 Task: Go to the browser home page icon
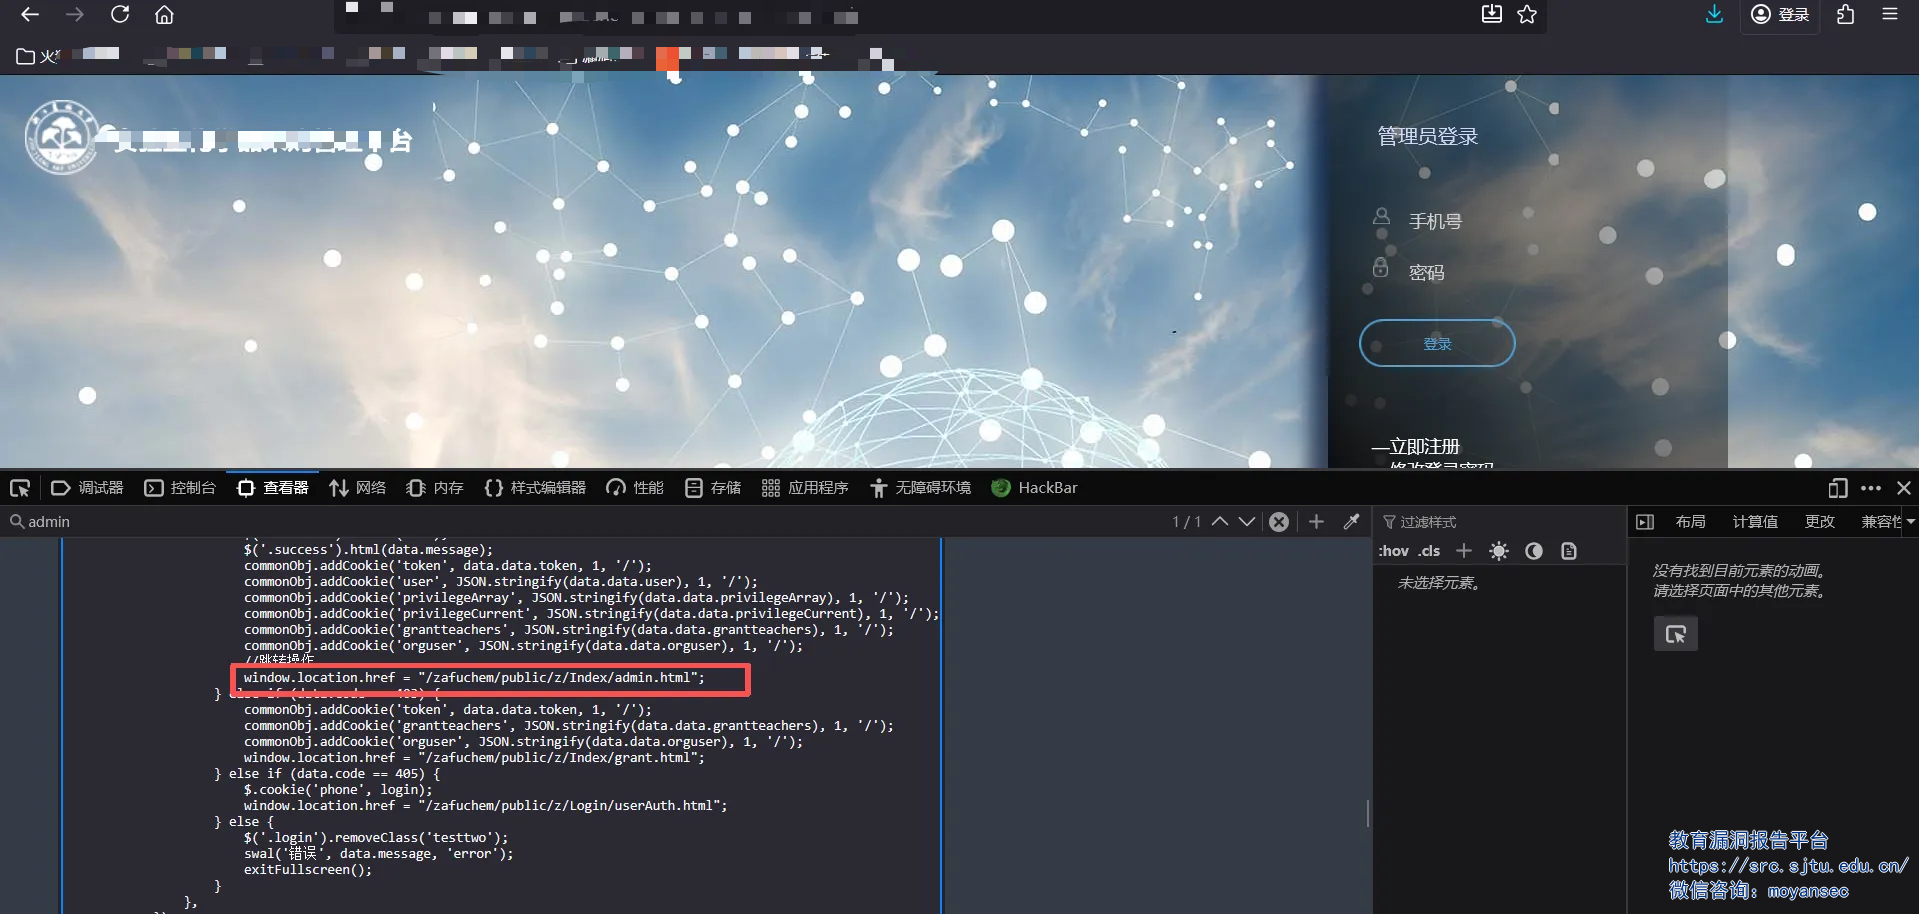pyautogui.click(x=164, y=14)
